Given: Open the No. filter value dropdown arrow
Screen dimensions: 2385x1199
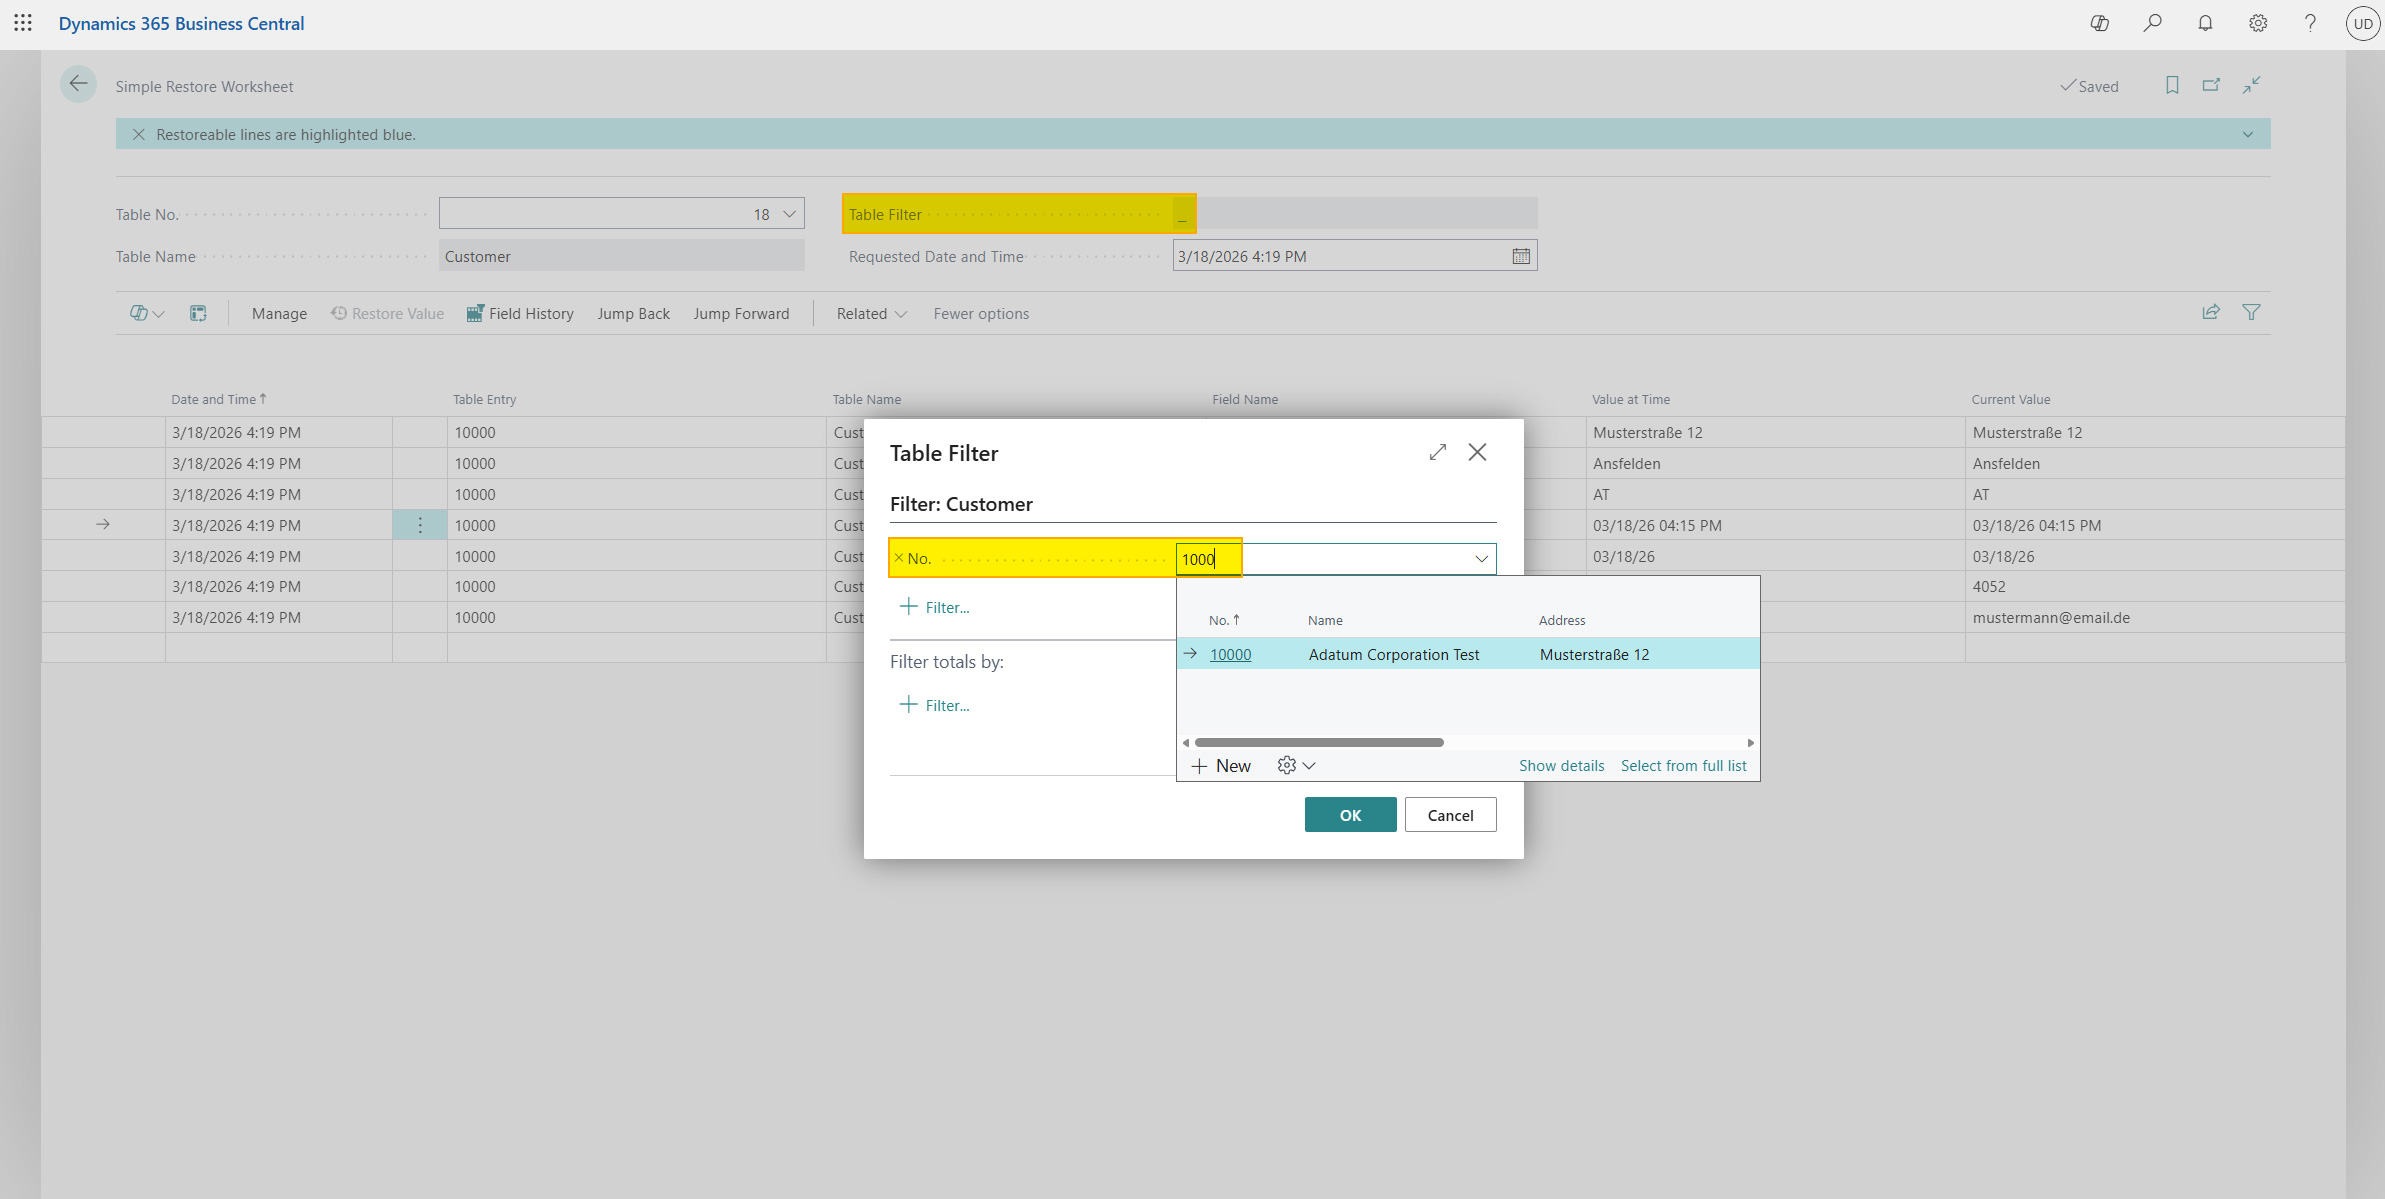Looking at the screenshot, I should click(1481, 559).
